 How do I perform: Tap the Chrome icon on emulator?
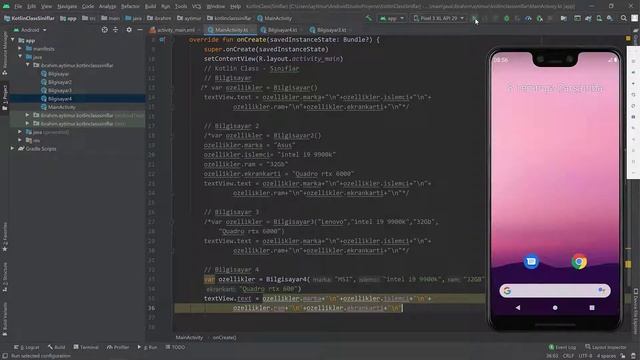pyautogui.click(x=579, y=262)
